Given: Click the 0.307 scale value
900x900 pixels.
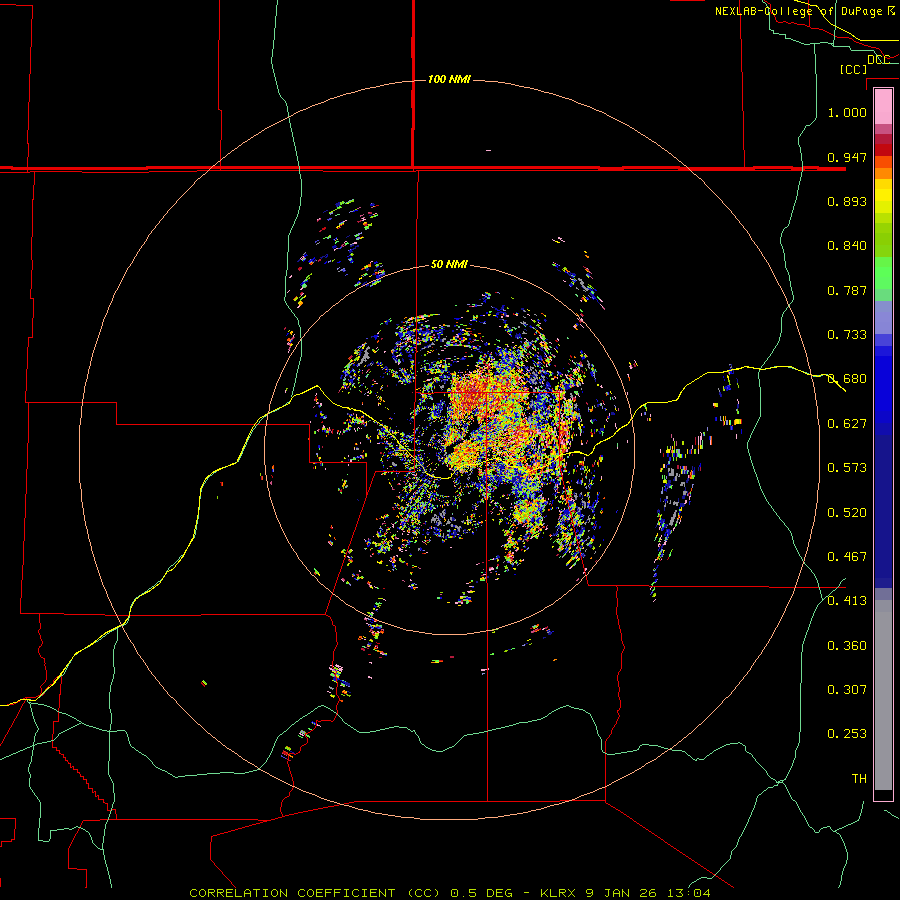Looking at the screenshot, I should click(847, 690).
